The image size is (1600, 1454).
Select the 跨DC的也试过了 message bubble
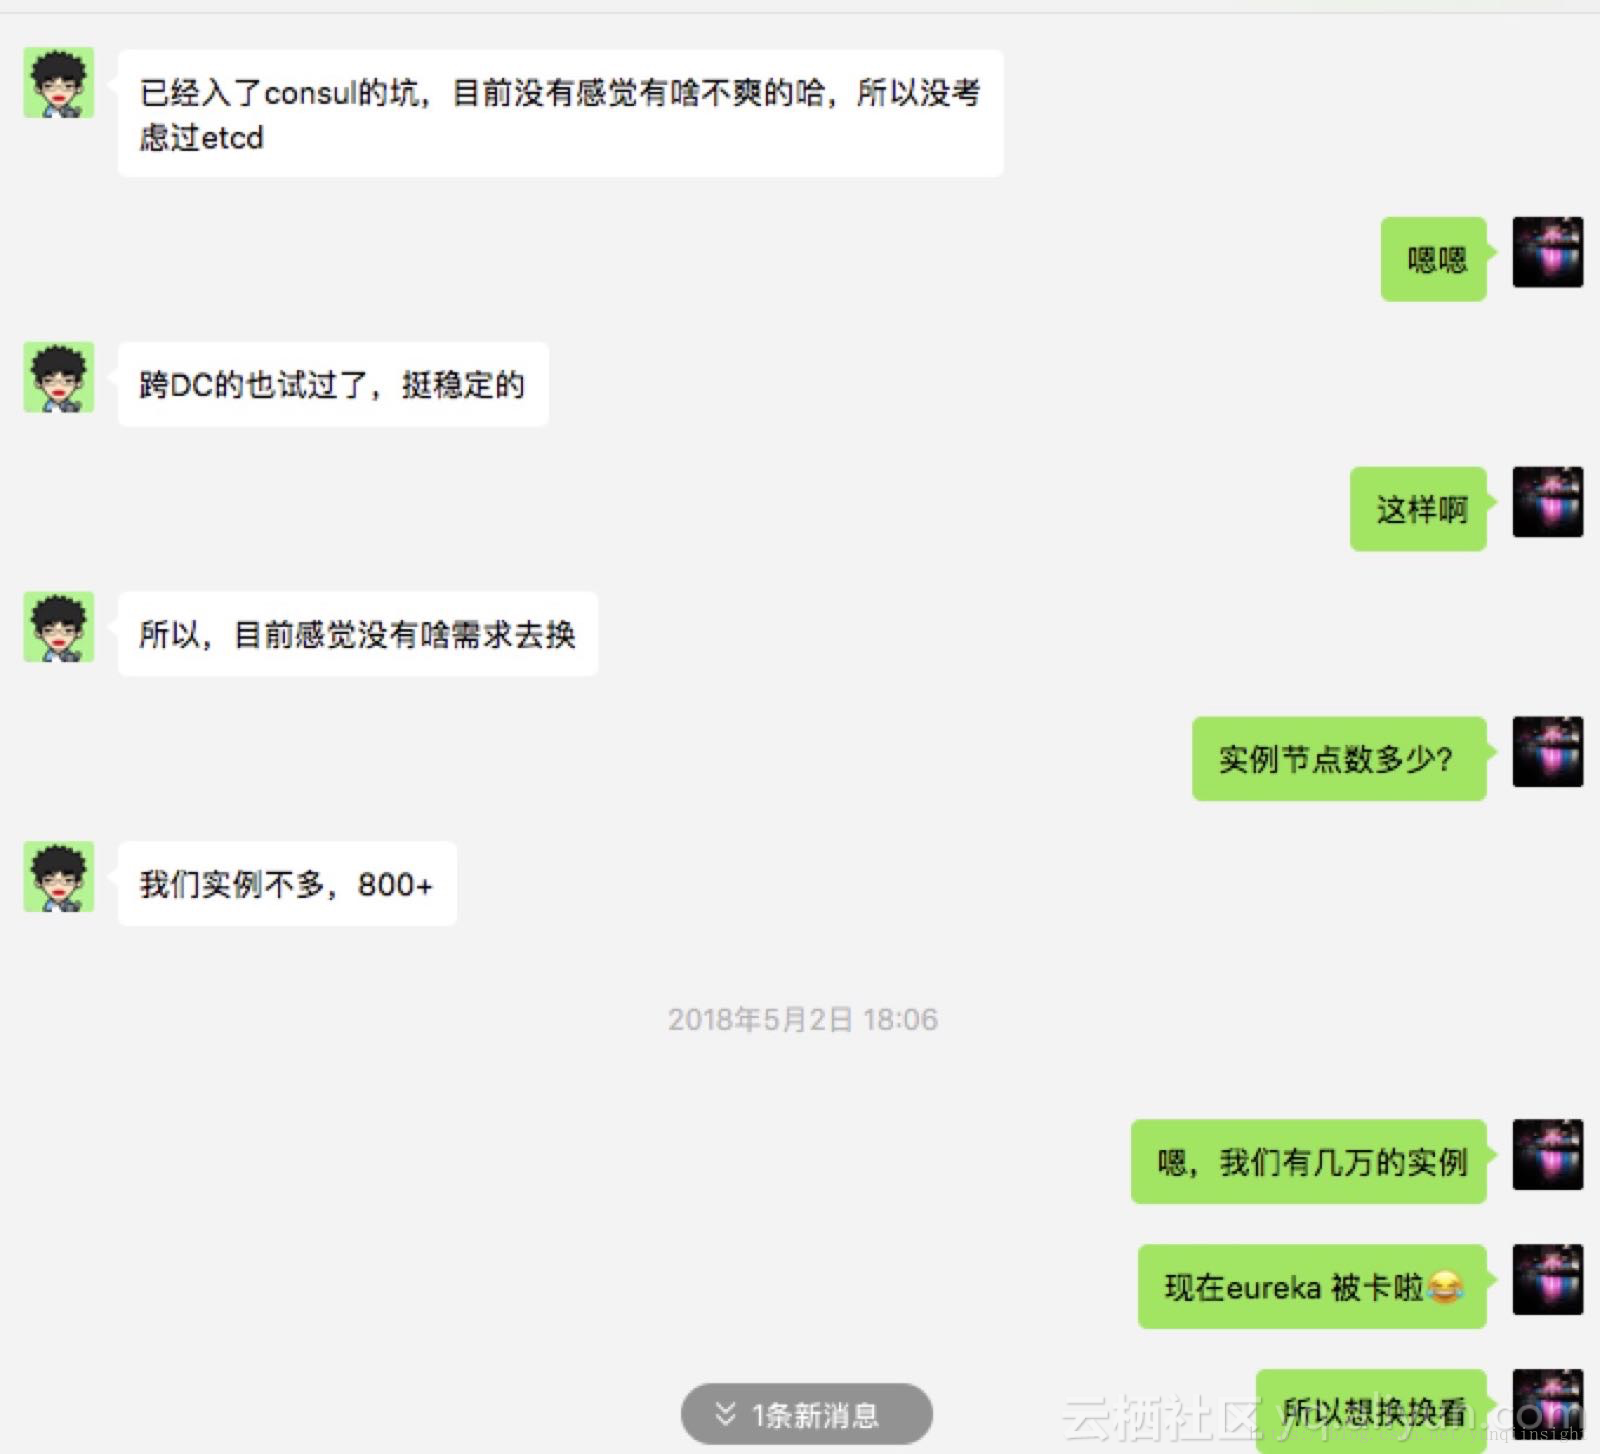pyautogui.click(x=333, y=385)
